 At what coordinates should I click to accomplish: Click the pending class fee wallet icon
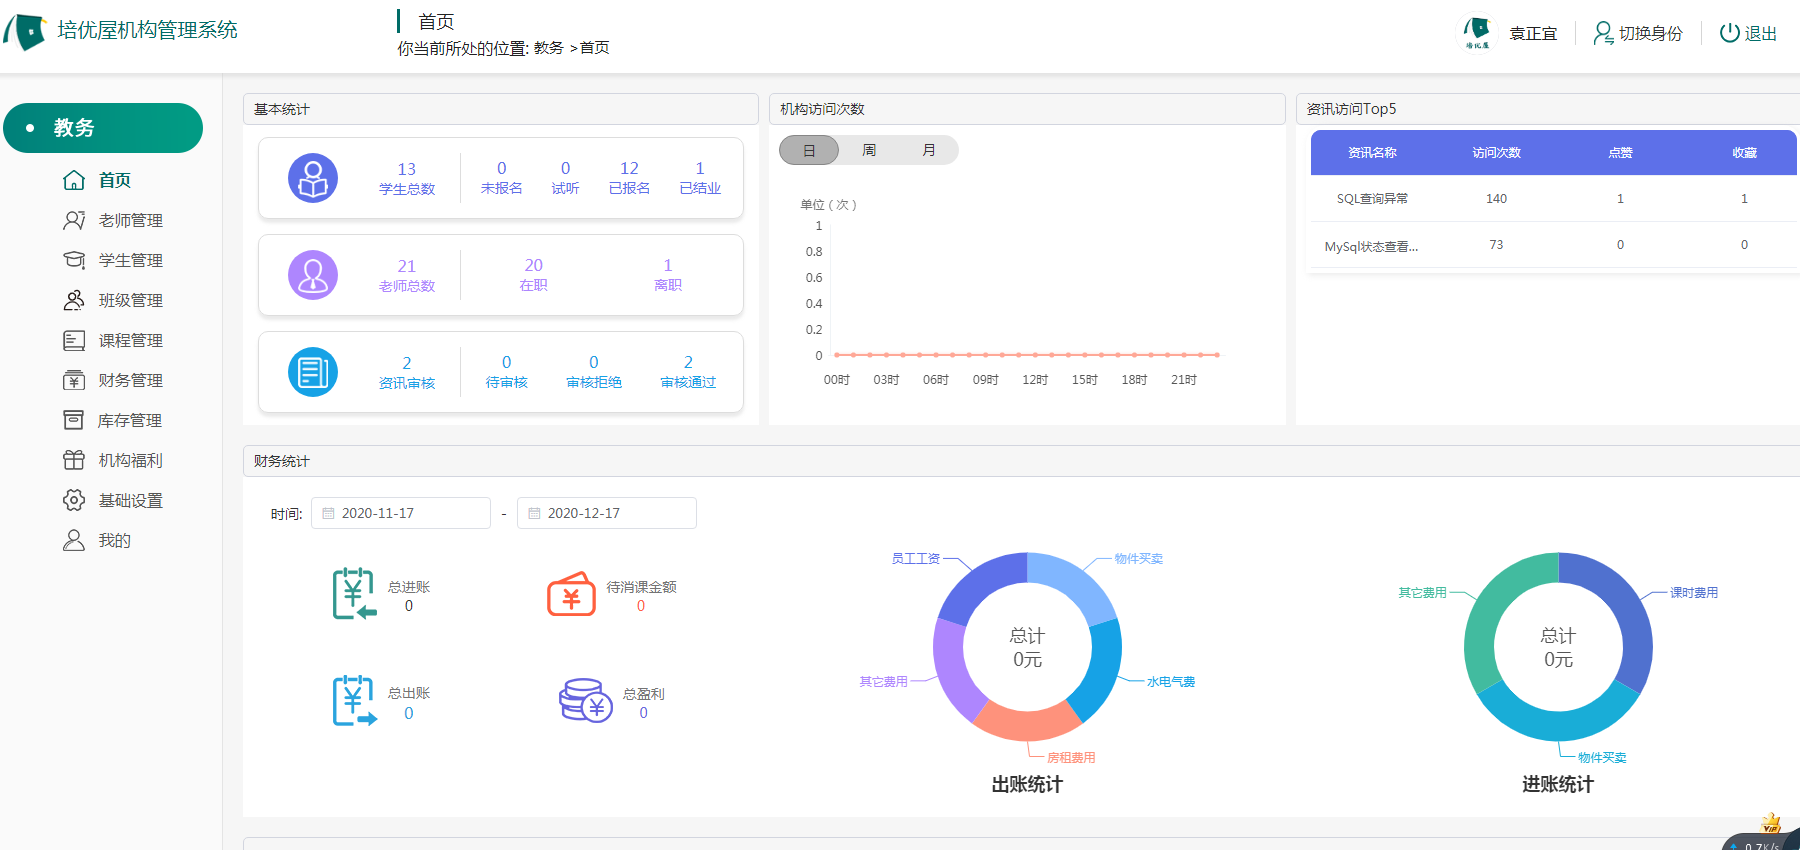click(571, 594)
